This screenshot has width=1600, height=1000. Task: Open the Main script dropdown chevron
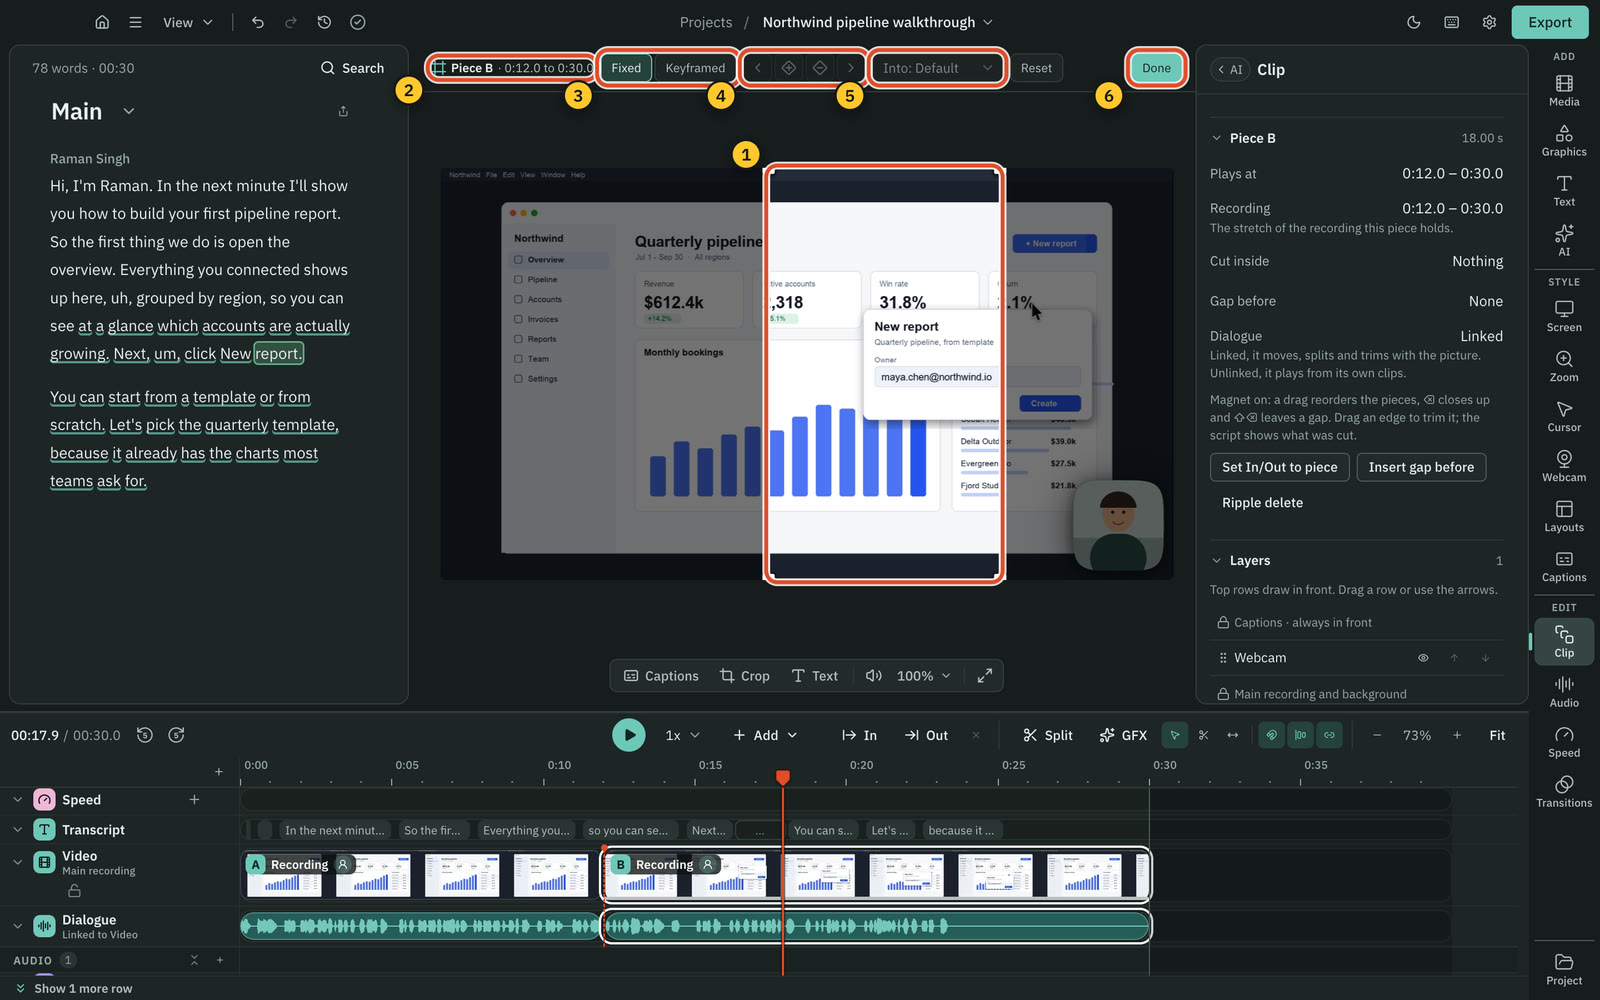pyautogui.click(x=129, y=111)
